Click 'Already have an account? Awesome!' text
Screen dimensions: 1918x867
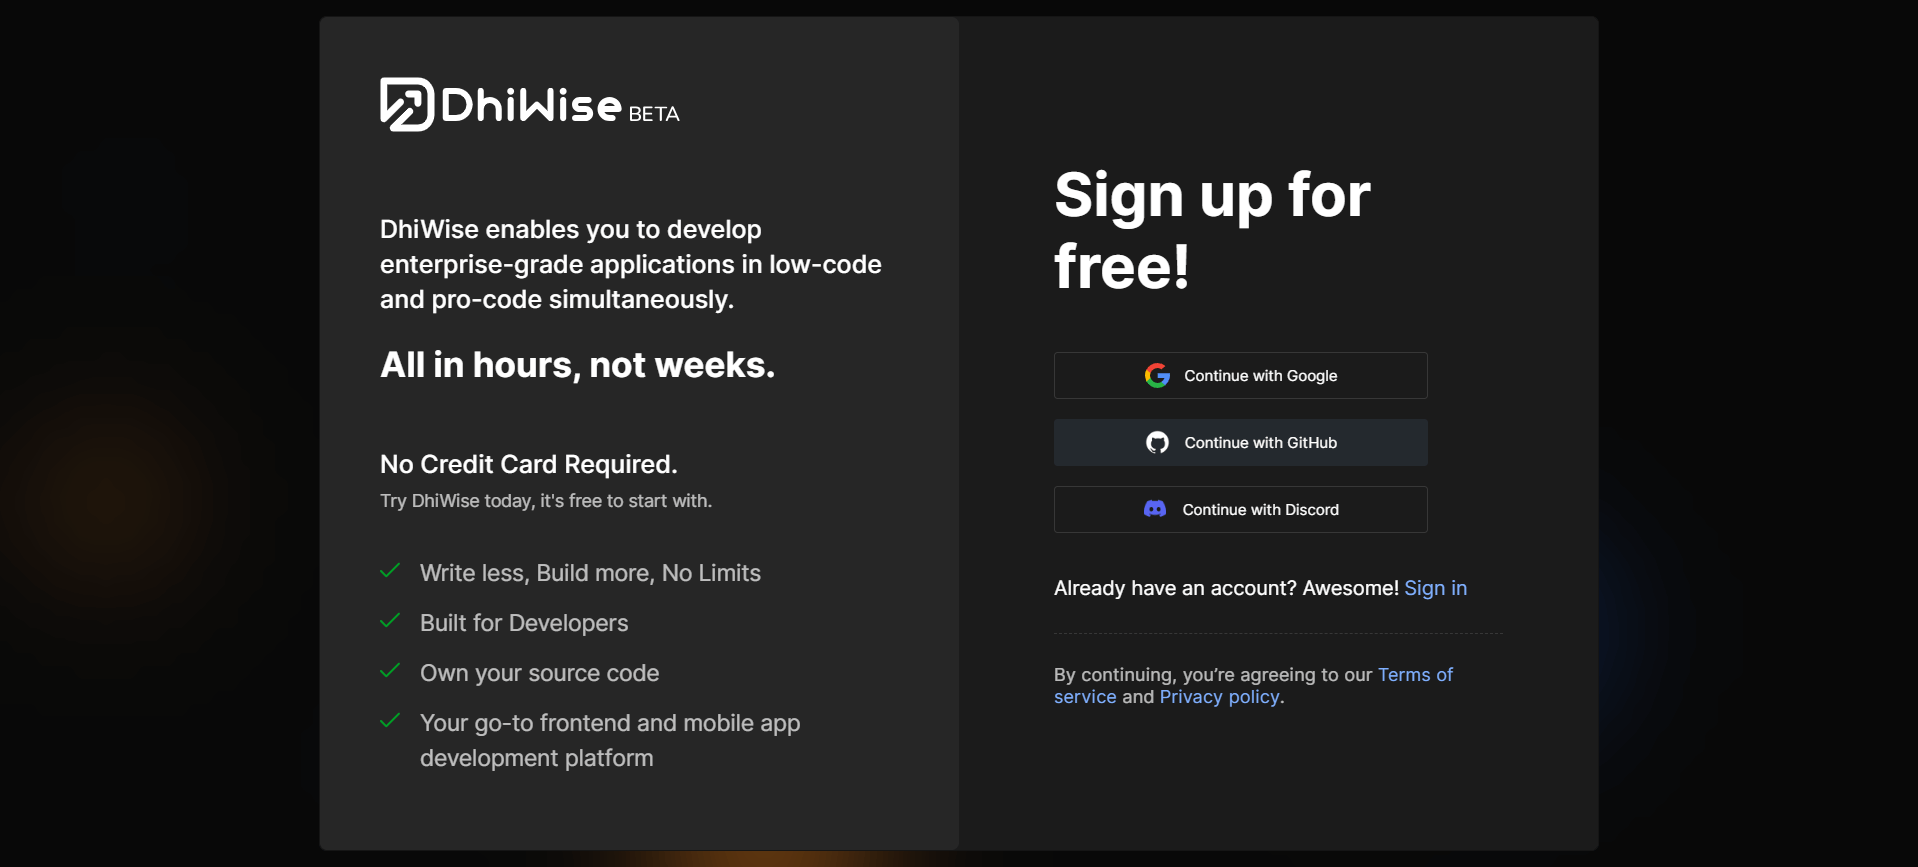[1226, 588]
